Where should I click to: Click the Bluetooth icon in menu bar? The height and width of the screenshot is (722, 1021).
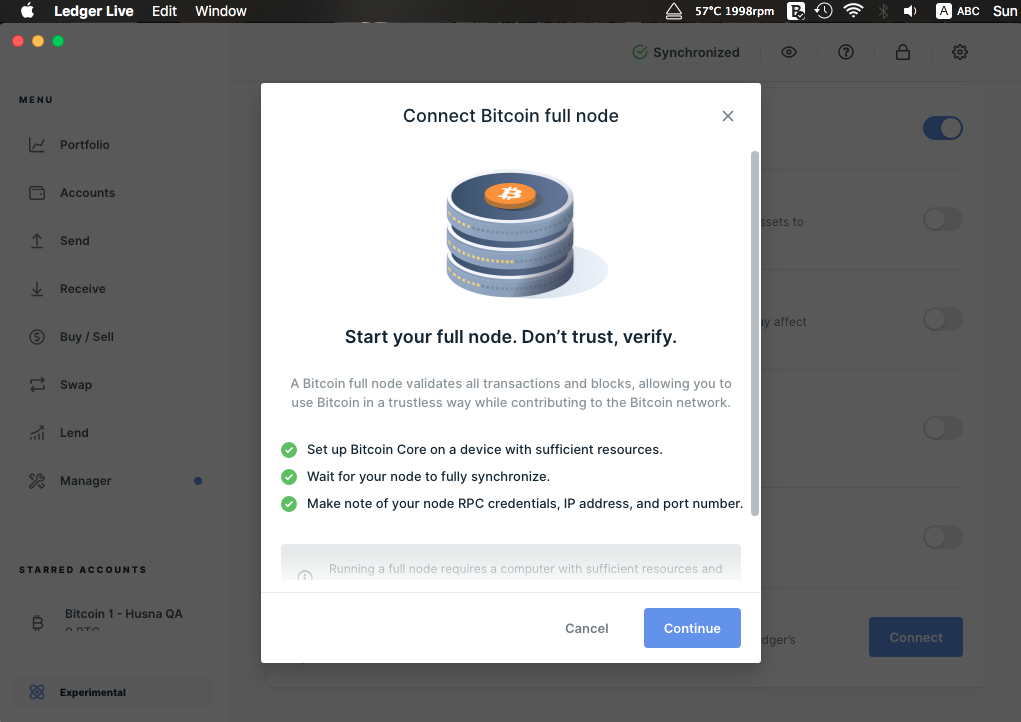tap(884, 11)
